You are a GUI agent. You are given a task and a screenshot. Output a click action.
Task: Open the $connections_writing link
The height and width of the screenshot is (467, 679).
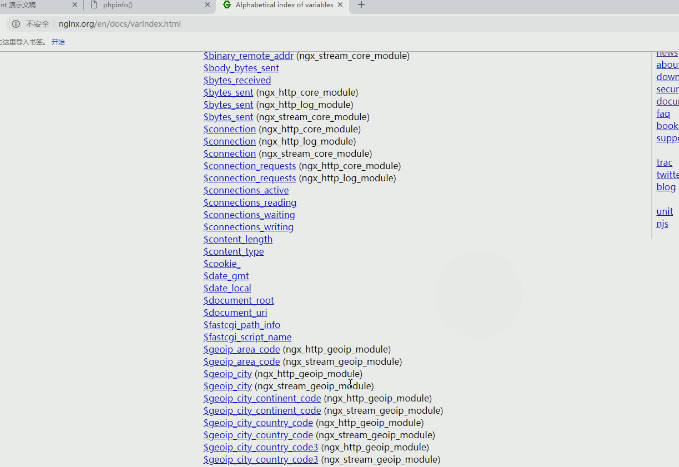[248, 227]
